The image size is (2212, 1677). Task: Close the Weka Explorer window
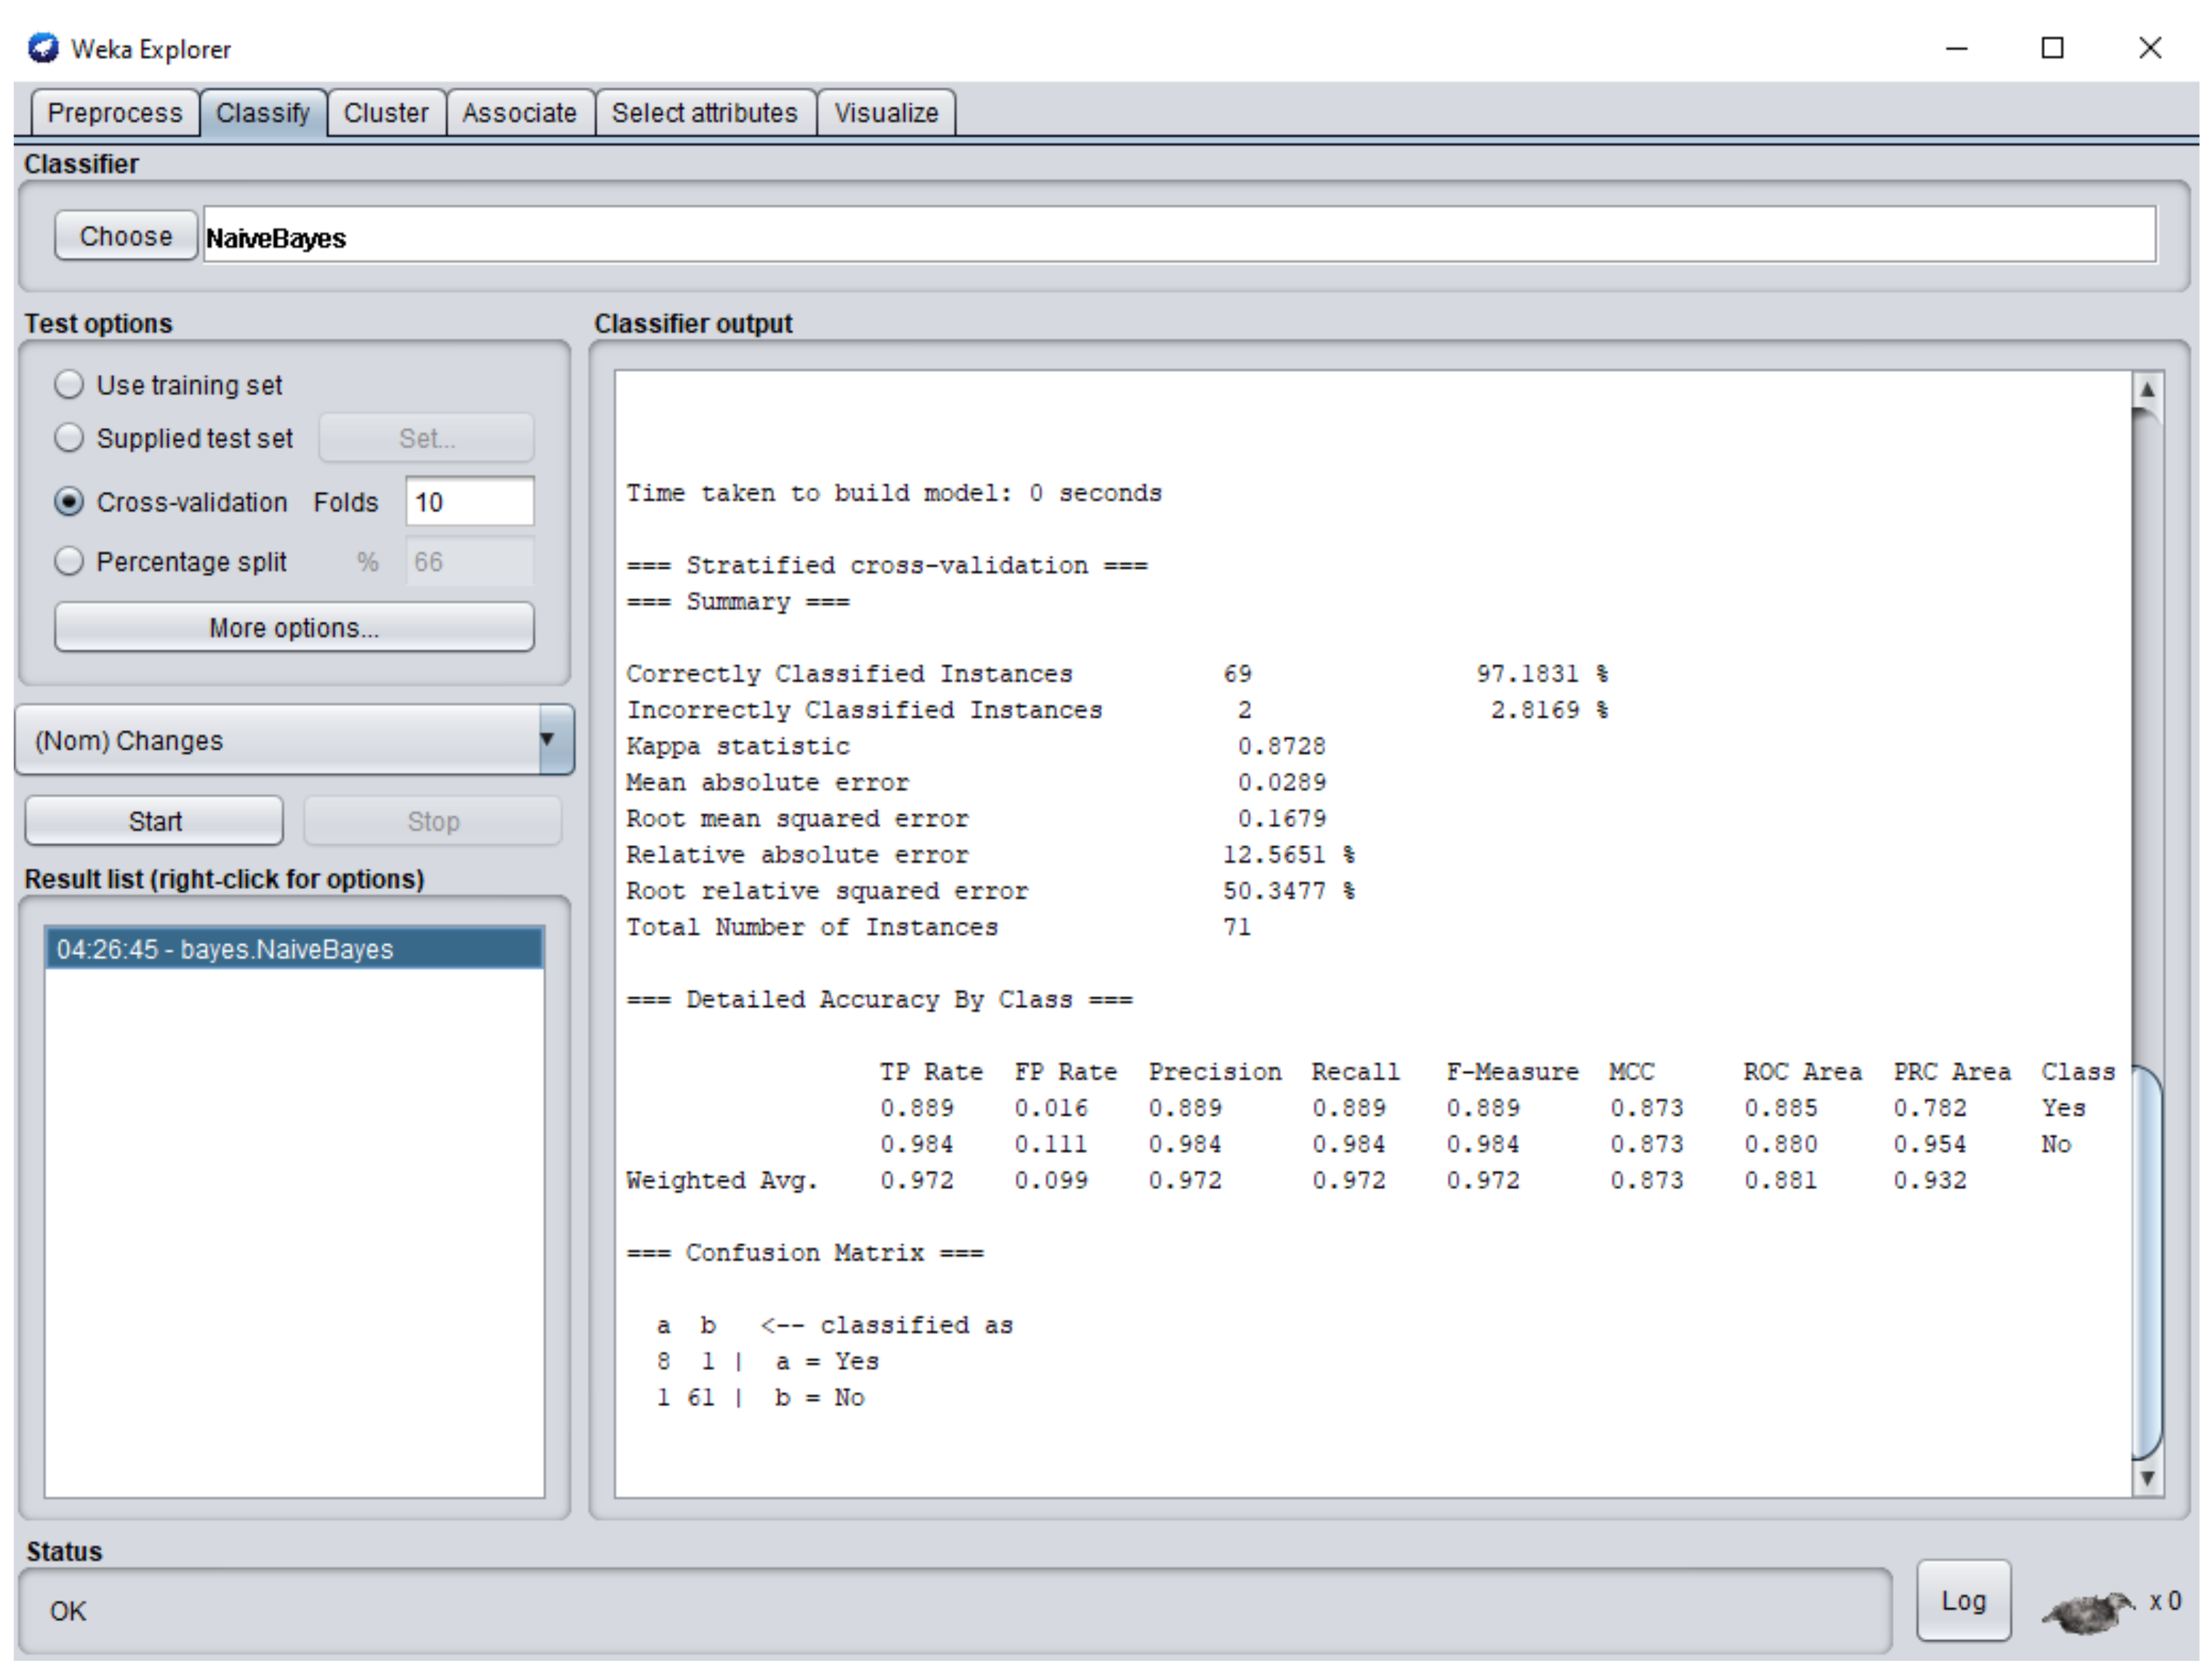pyautogui.click(x=2150, y=48)
